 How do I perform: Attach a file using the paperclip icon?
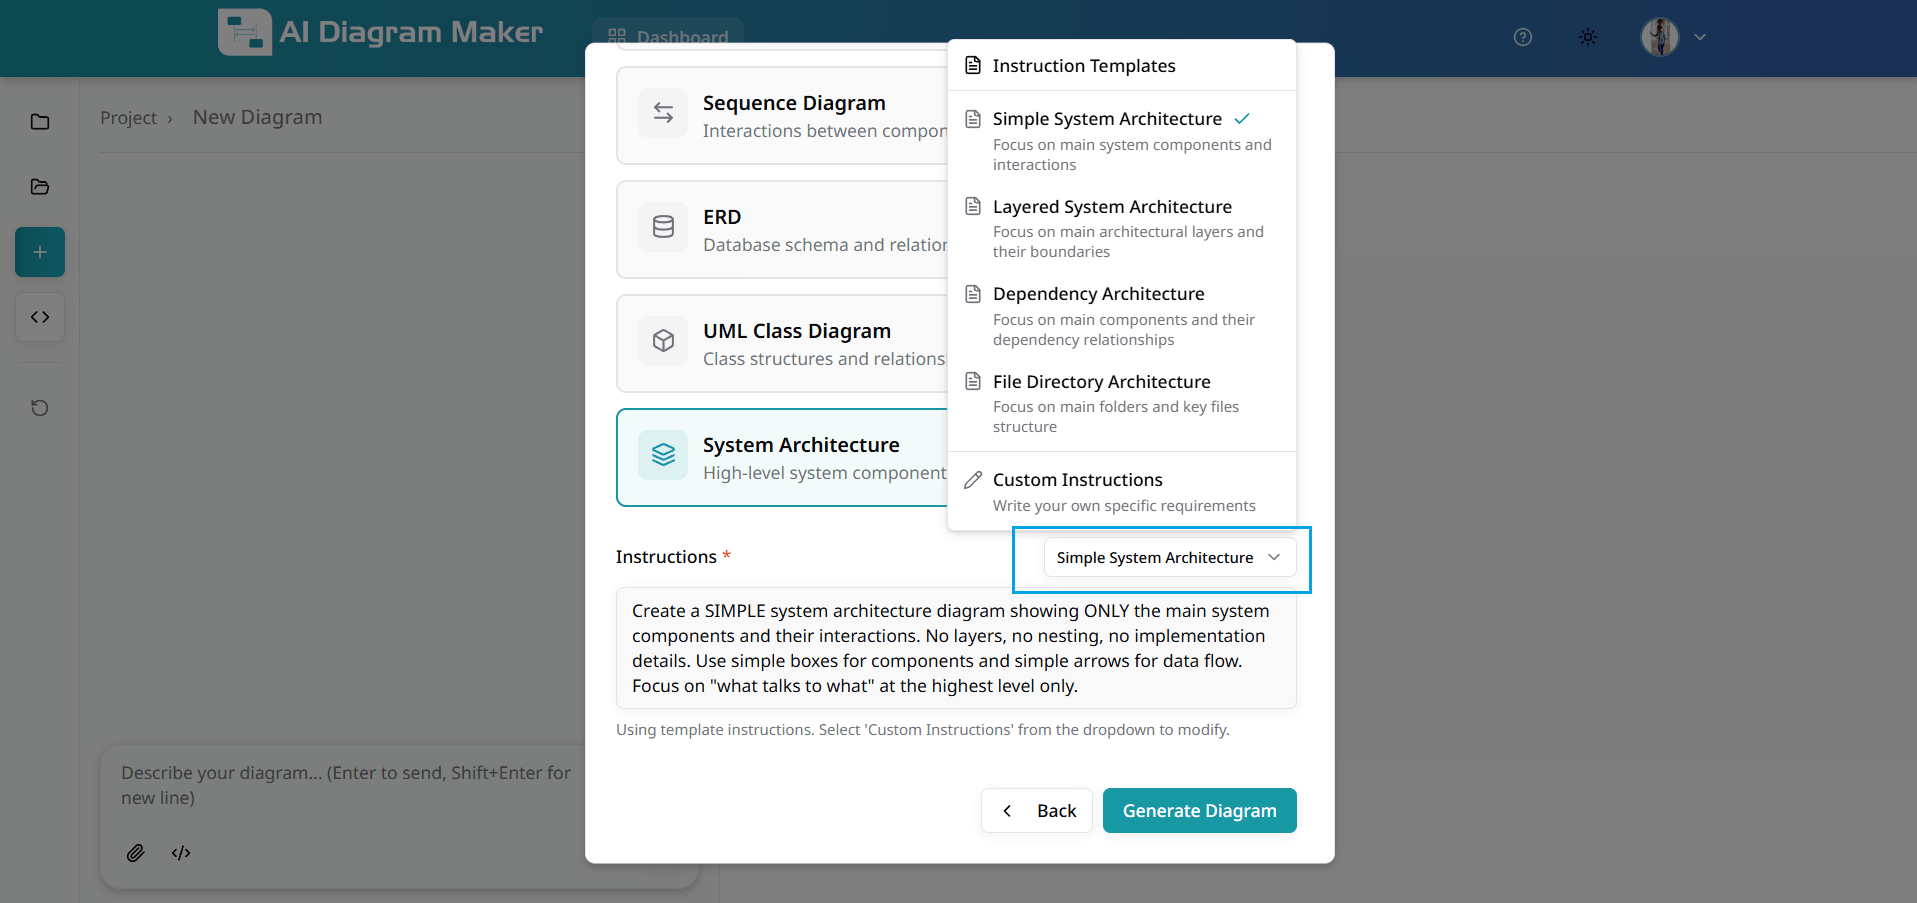point(136,853)
